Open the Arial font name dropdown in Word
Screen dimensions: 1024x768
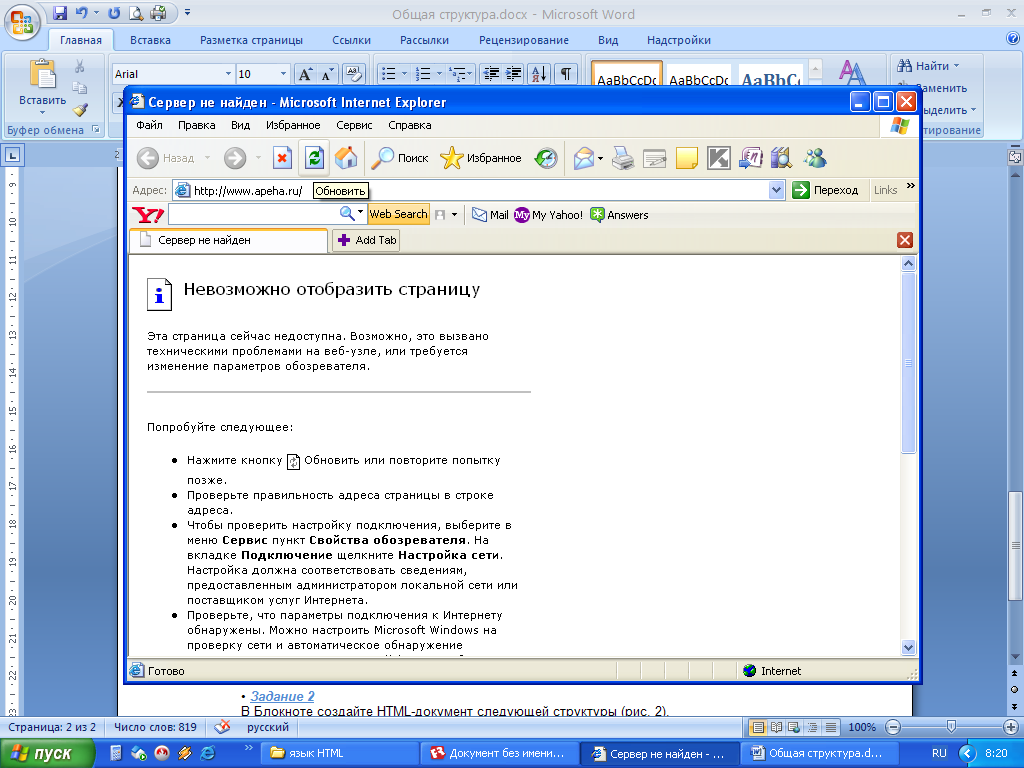click(228, 74)
